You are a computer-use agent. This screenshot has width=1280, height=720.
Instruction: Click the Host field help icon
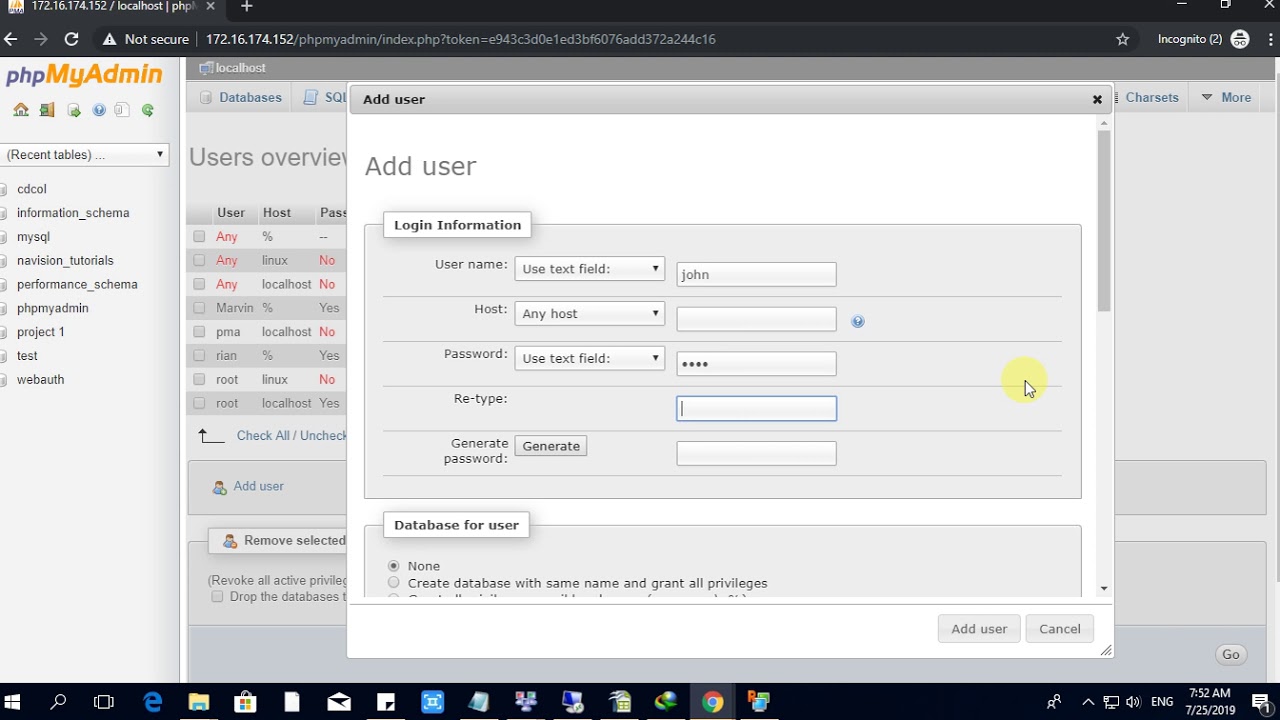click(x=858, y=321)
